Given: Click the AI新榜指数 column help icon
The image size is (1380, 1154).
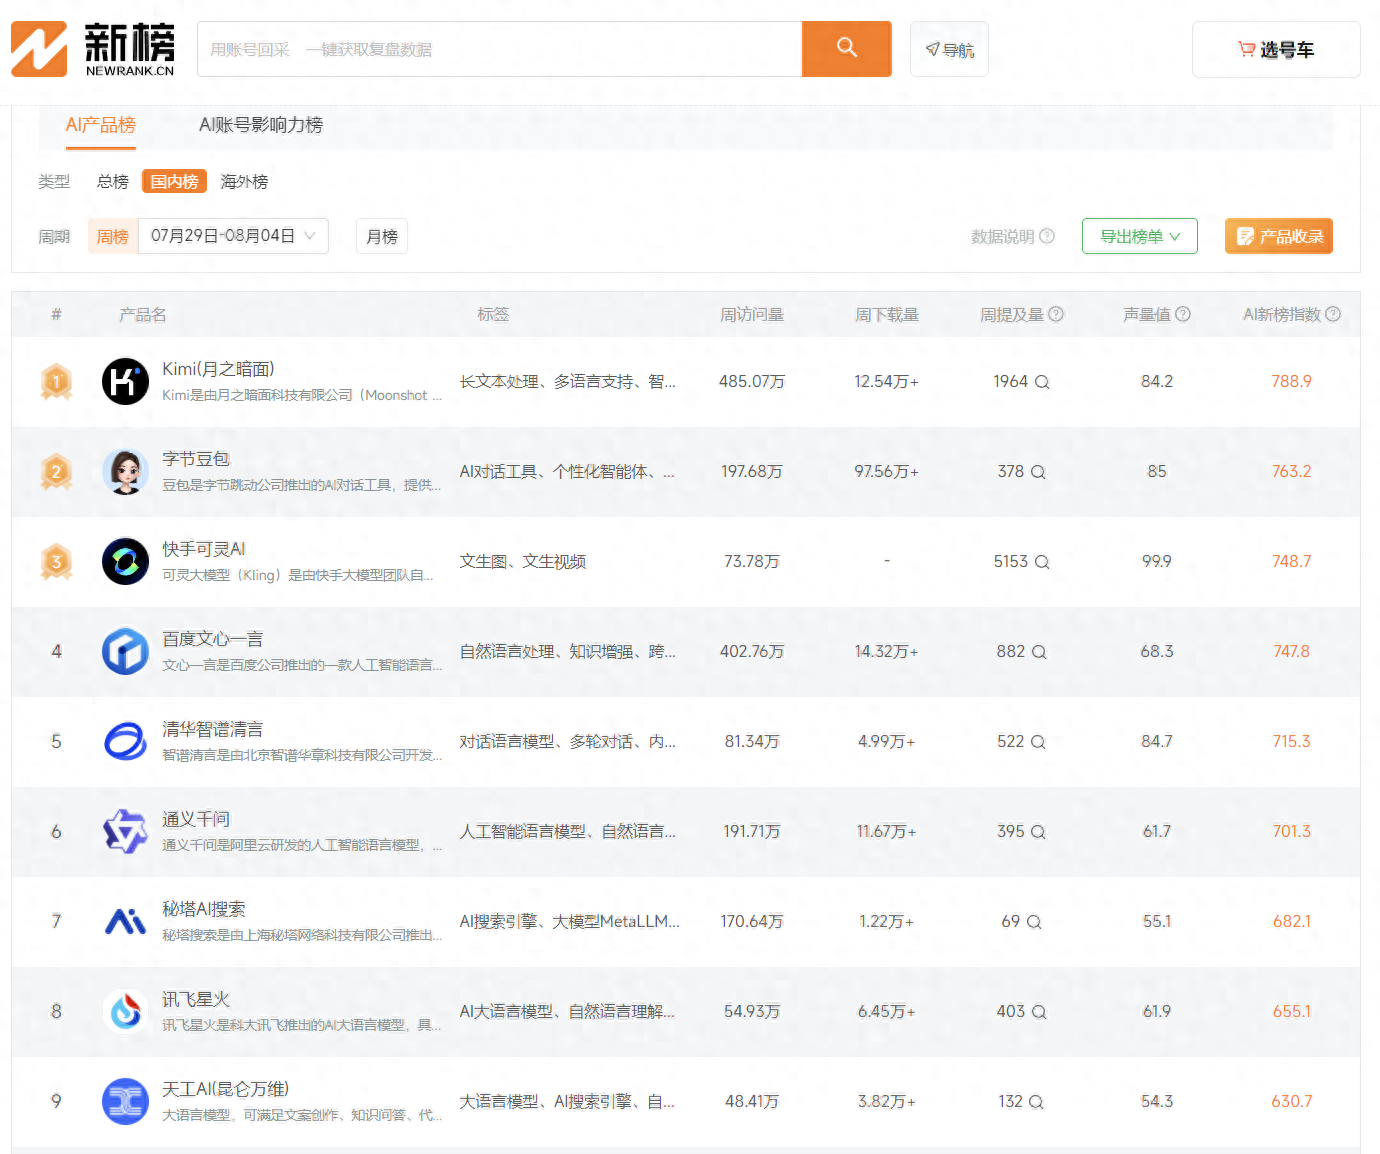Looking at the screenshot, I should tap(1333, 314).
